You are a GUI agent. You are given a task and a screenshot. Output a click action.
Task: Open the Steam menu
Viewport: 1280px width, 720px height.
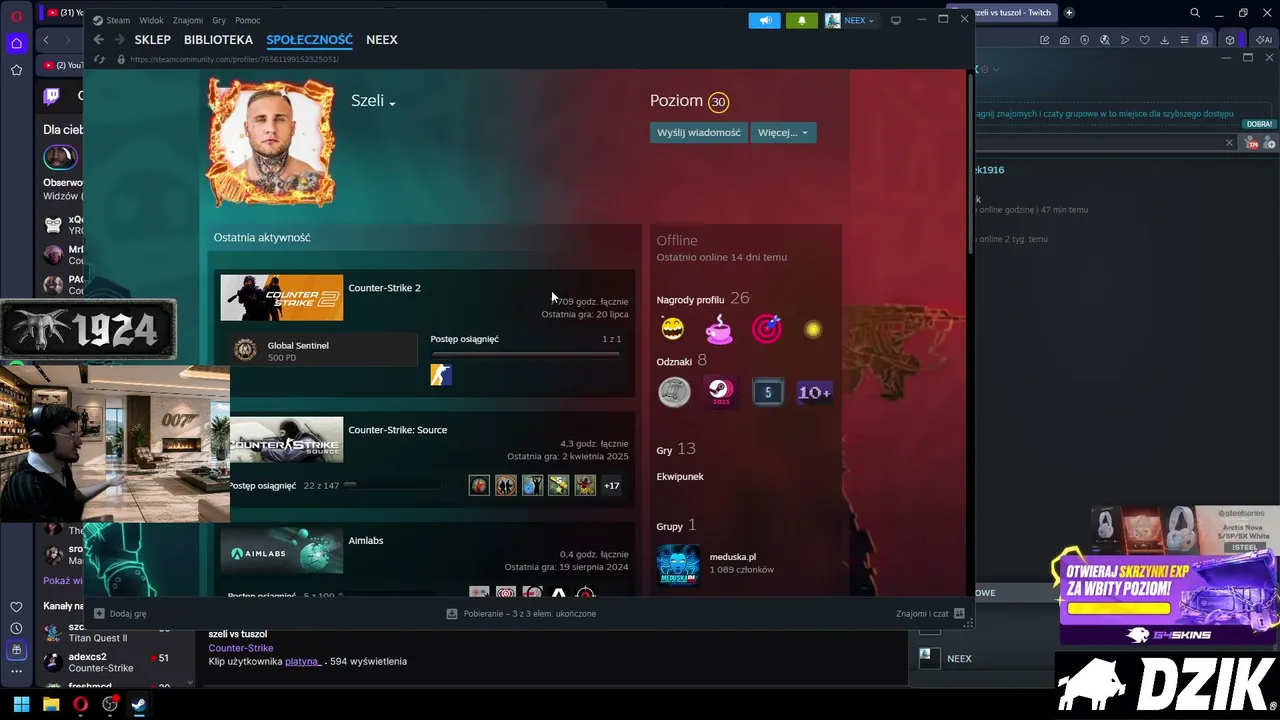pos(118,20)
